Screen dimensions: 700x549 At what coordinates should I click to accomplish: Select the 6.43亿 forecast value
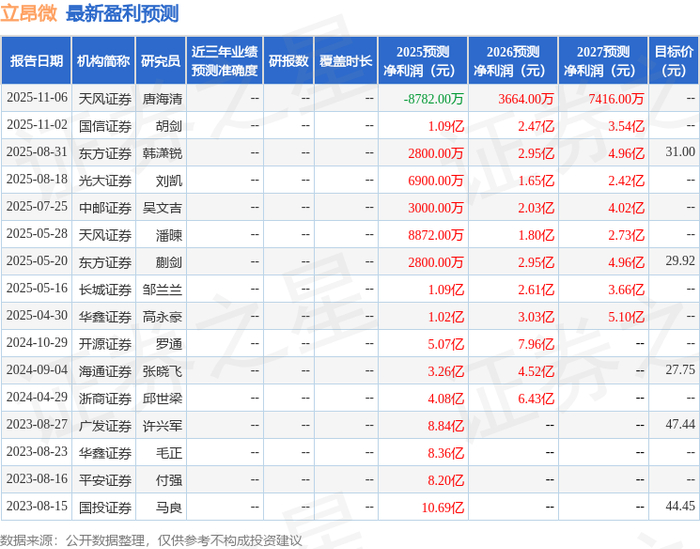point(536,399)
